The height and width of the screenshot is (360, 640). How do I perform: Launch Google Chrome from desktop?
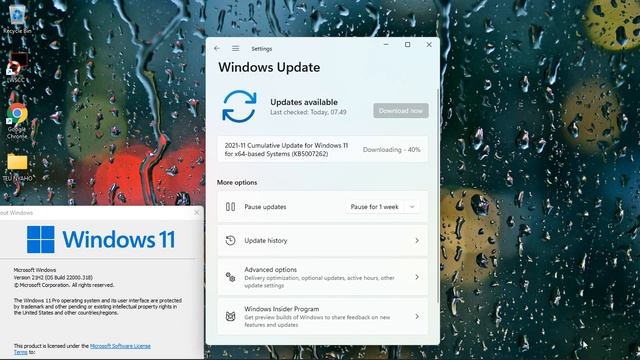point(17,121)
